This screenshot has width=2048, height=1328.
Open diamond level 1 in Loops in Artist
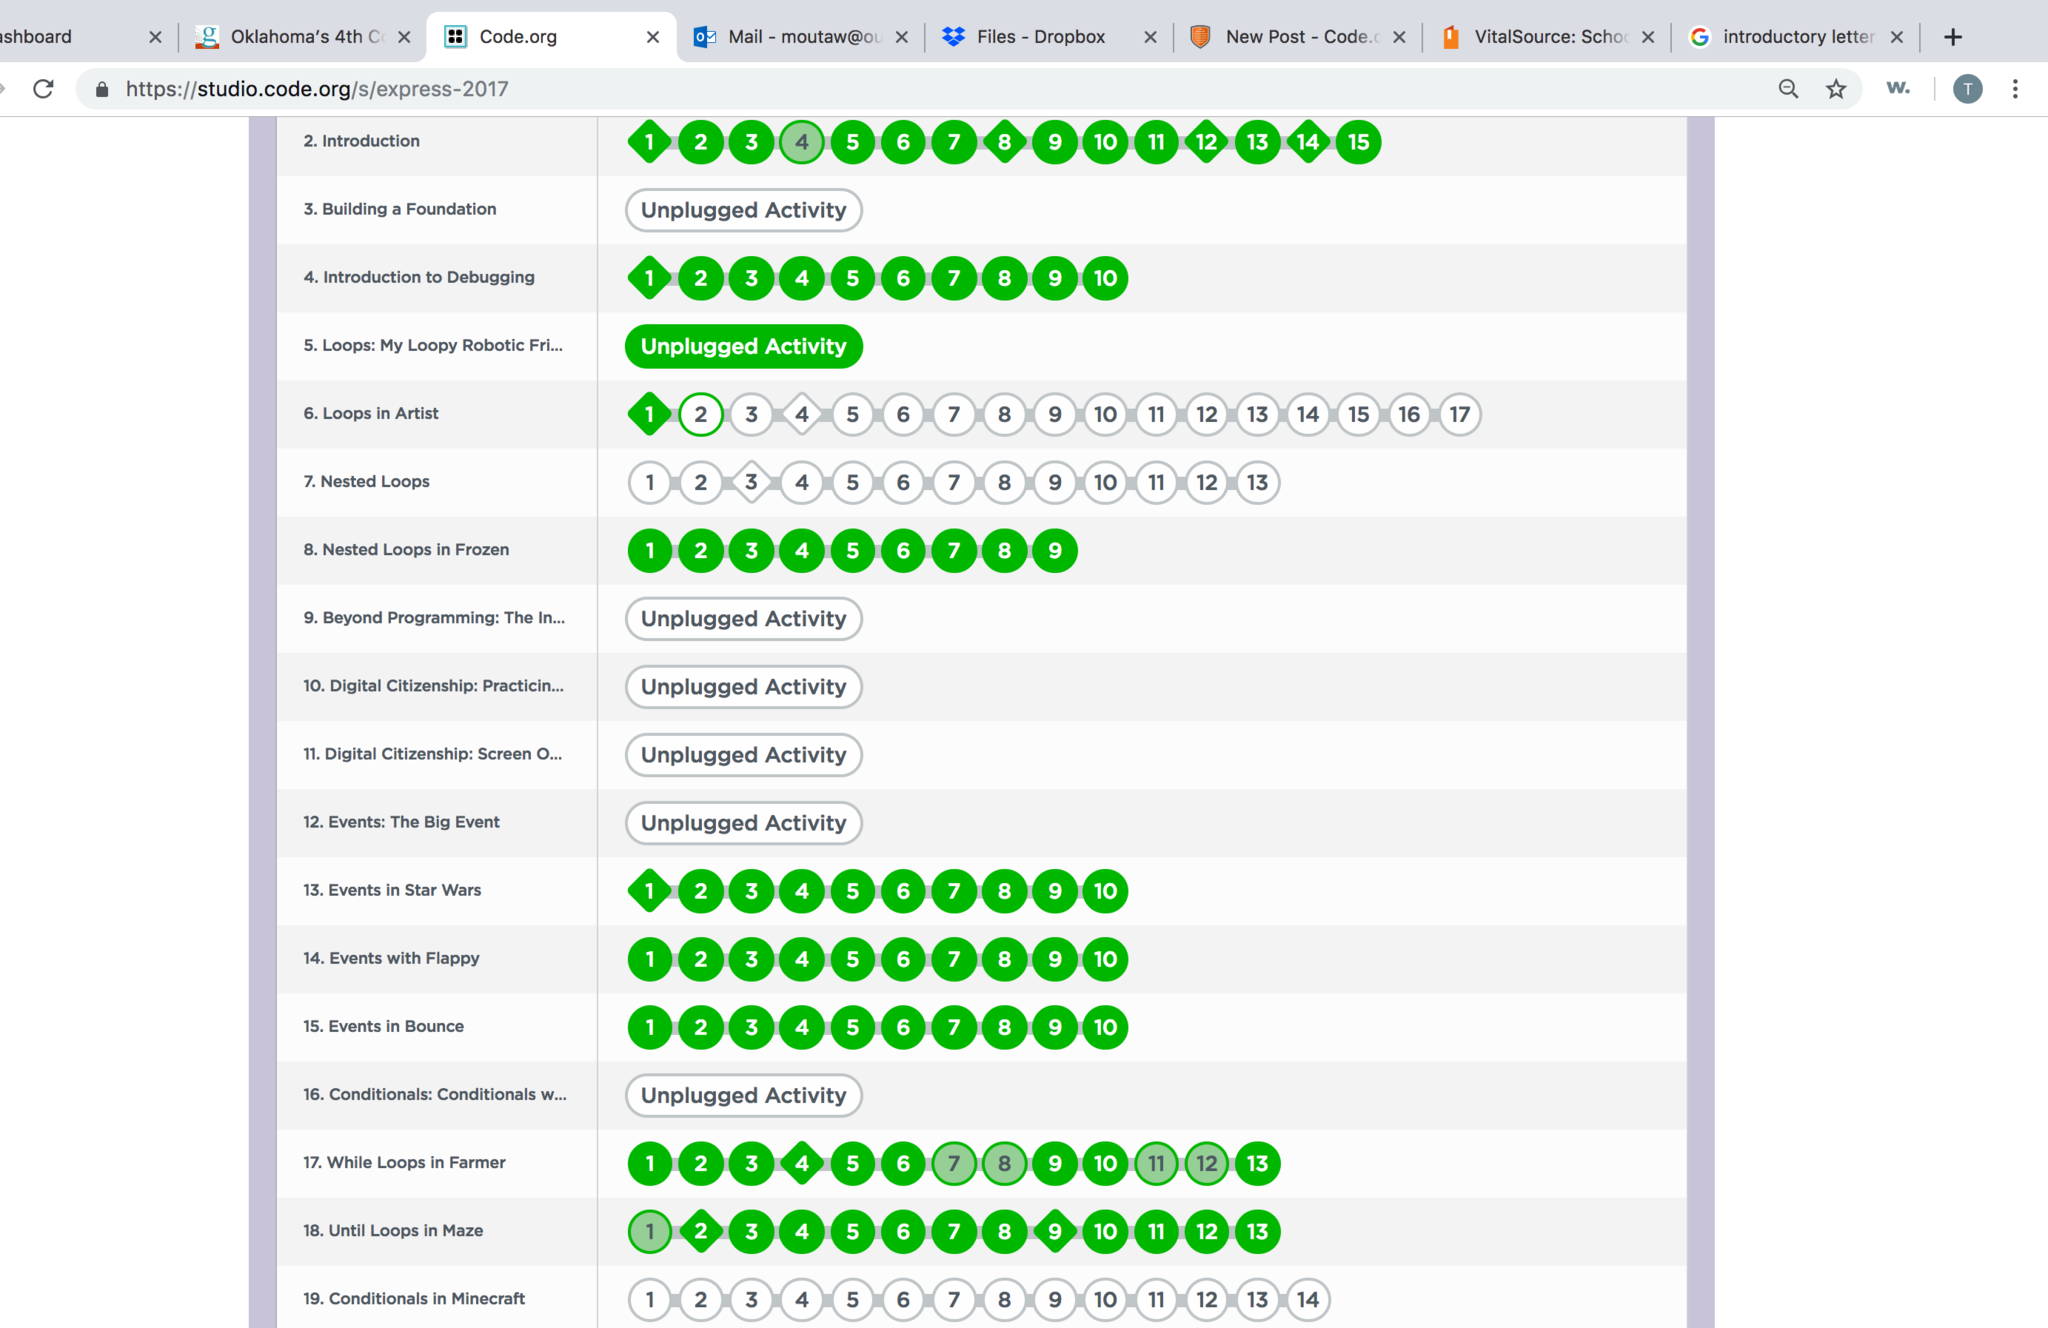coord(650,414)
